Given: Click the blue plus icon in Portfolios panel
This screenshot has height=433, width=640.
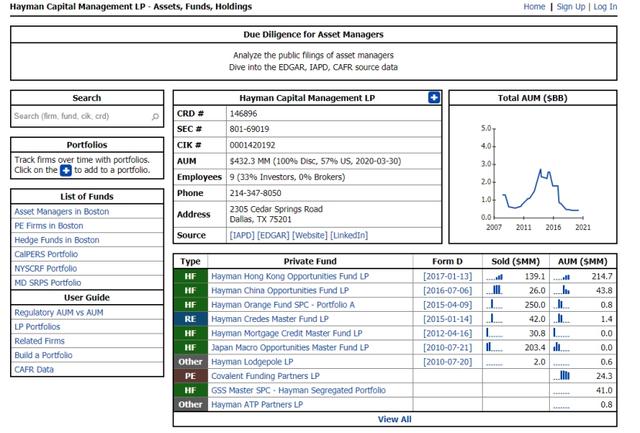Looking at the screenshot, I should 66,170.
